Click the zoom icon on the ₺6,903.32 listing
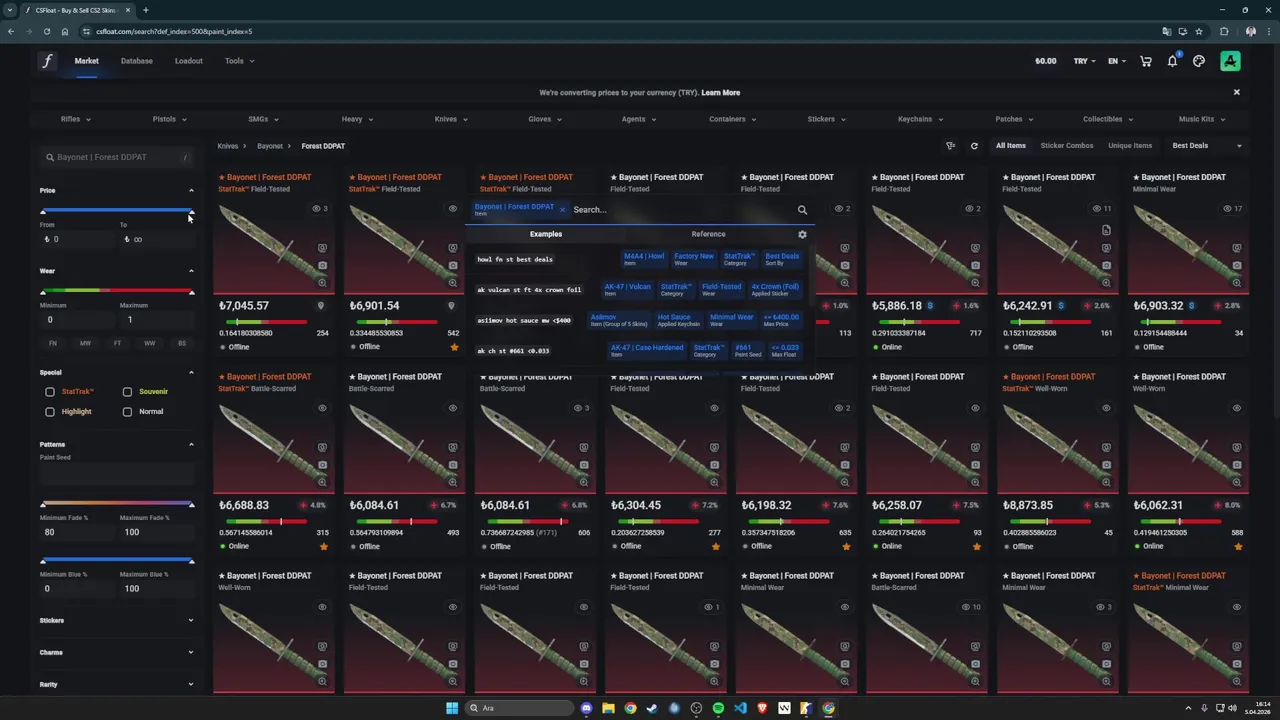Screen dimensions: 1280x720 1237,284
